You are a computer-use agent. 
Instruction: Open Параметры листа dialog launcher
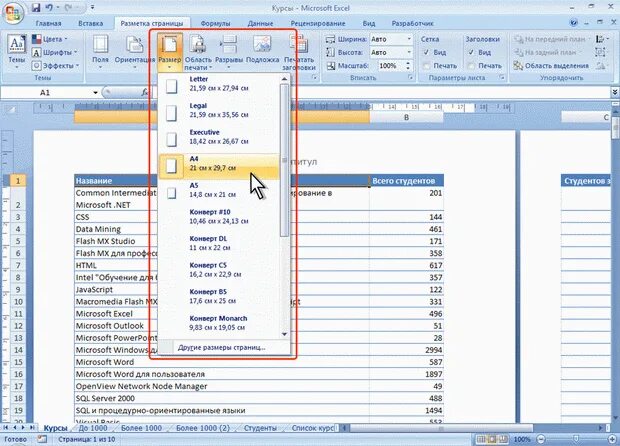pos(502,78)
